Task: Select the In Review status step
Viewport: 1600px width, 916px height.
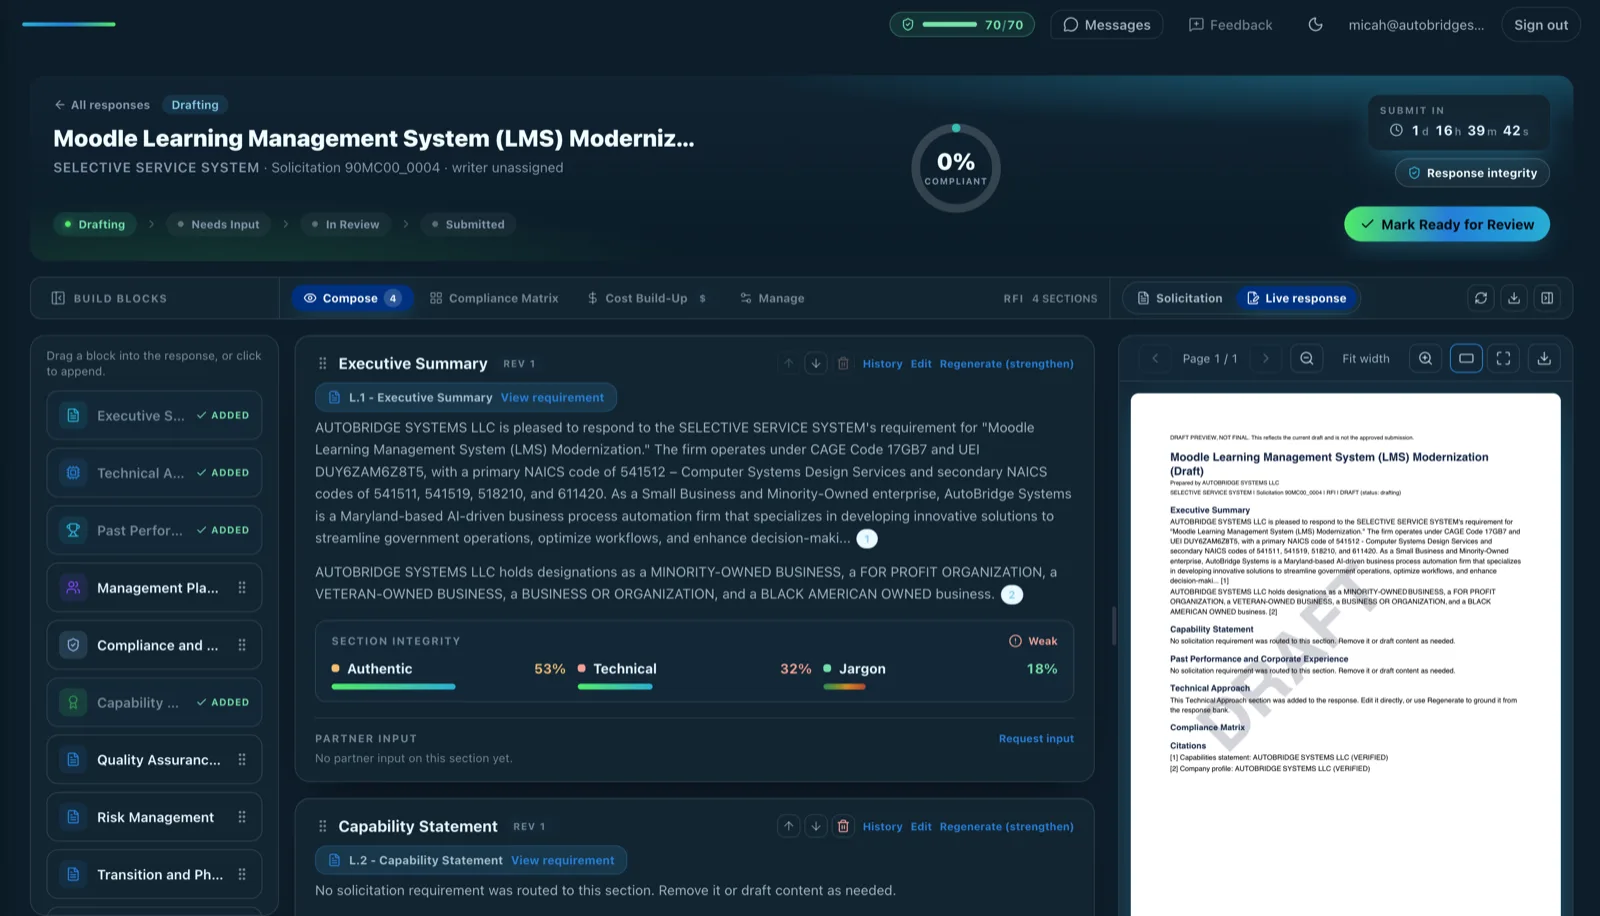Action: pos(345,224)
